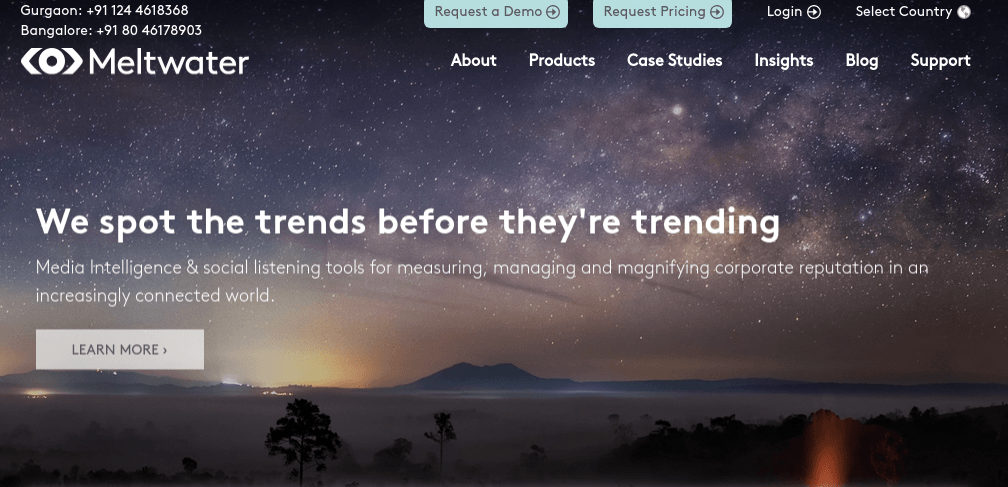Click the LEARN MORE button
This screenshot has width=1008, height=487.
120,350
